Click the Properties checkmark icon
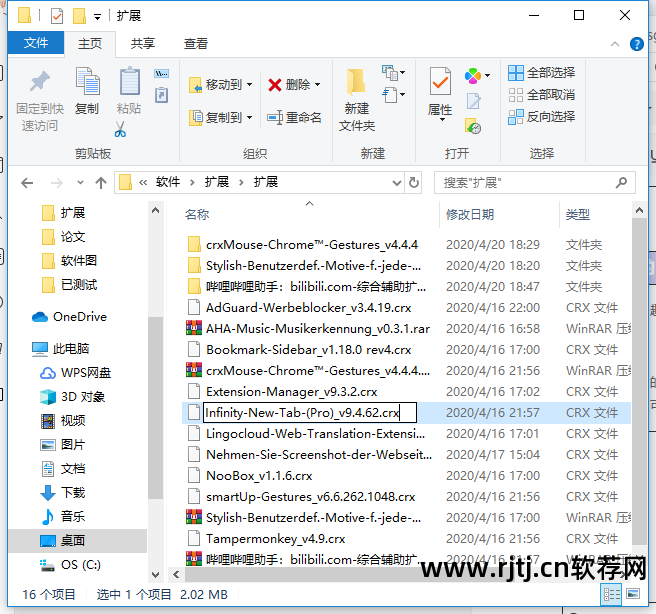This screenshot has height=614, width=656. 440,81
